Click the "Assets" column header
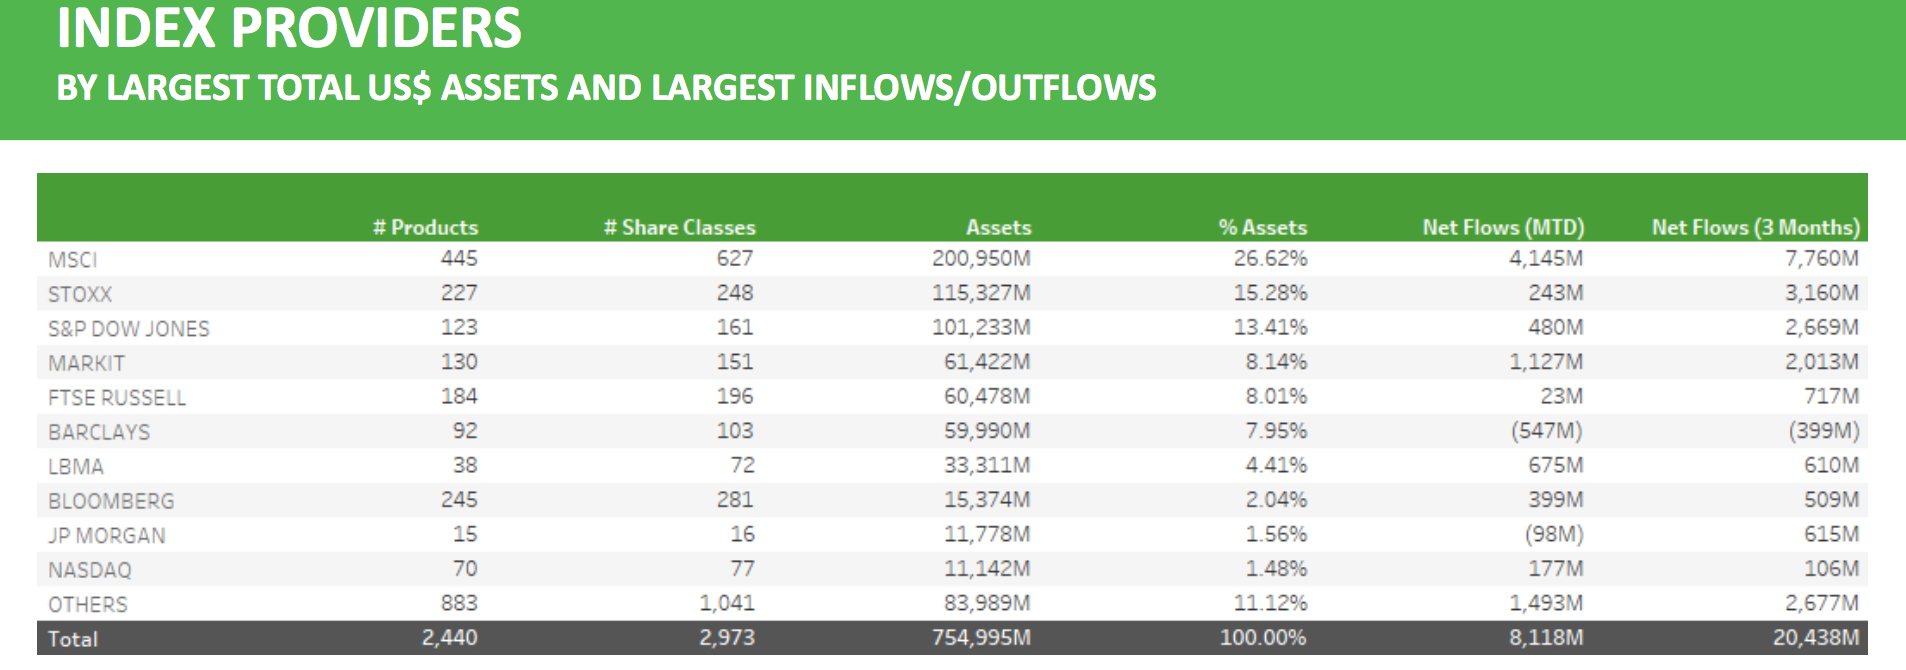 pyautogui.click(x=998, y=227)
